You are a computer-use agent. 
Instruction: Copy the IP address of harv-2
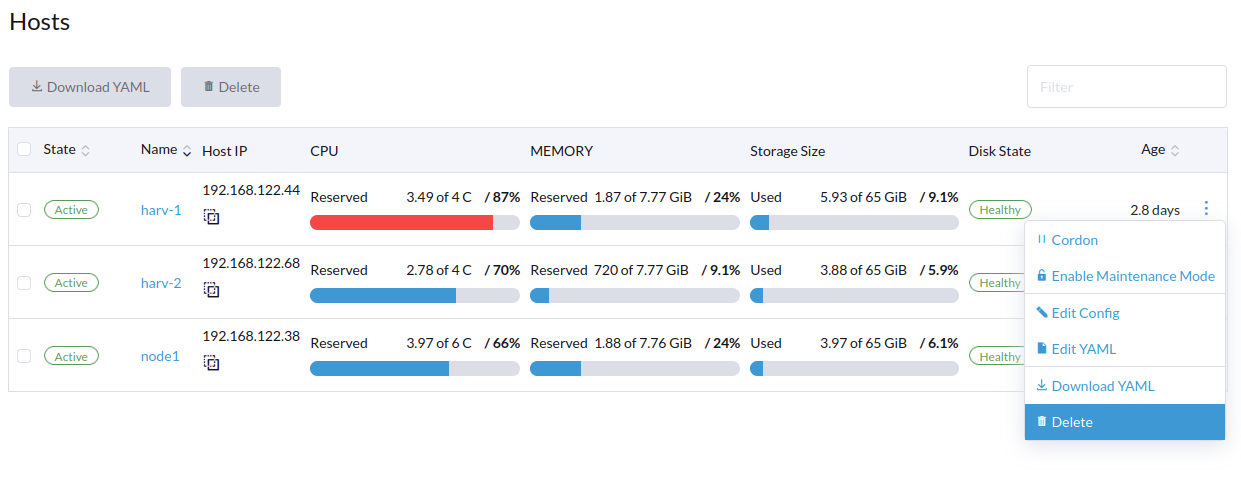(x=211, y=289)
